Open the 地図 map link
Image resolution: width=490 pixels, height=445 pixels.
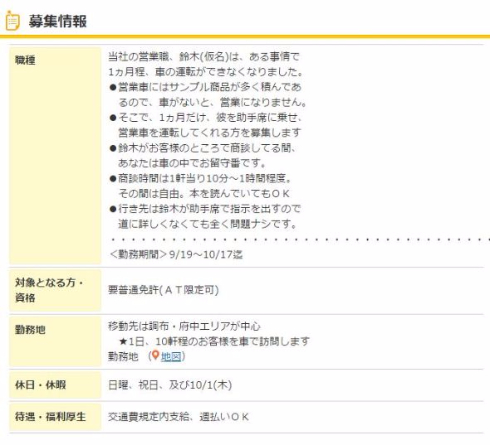coord(171,357)
